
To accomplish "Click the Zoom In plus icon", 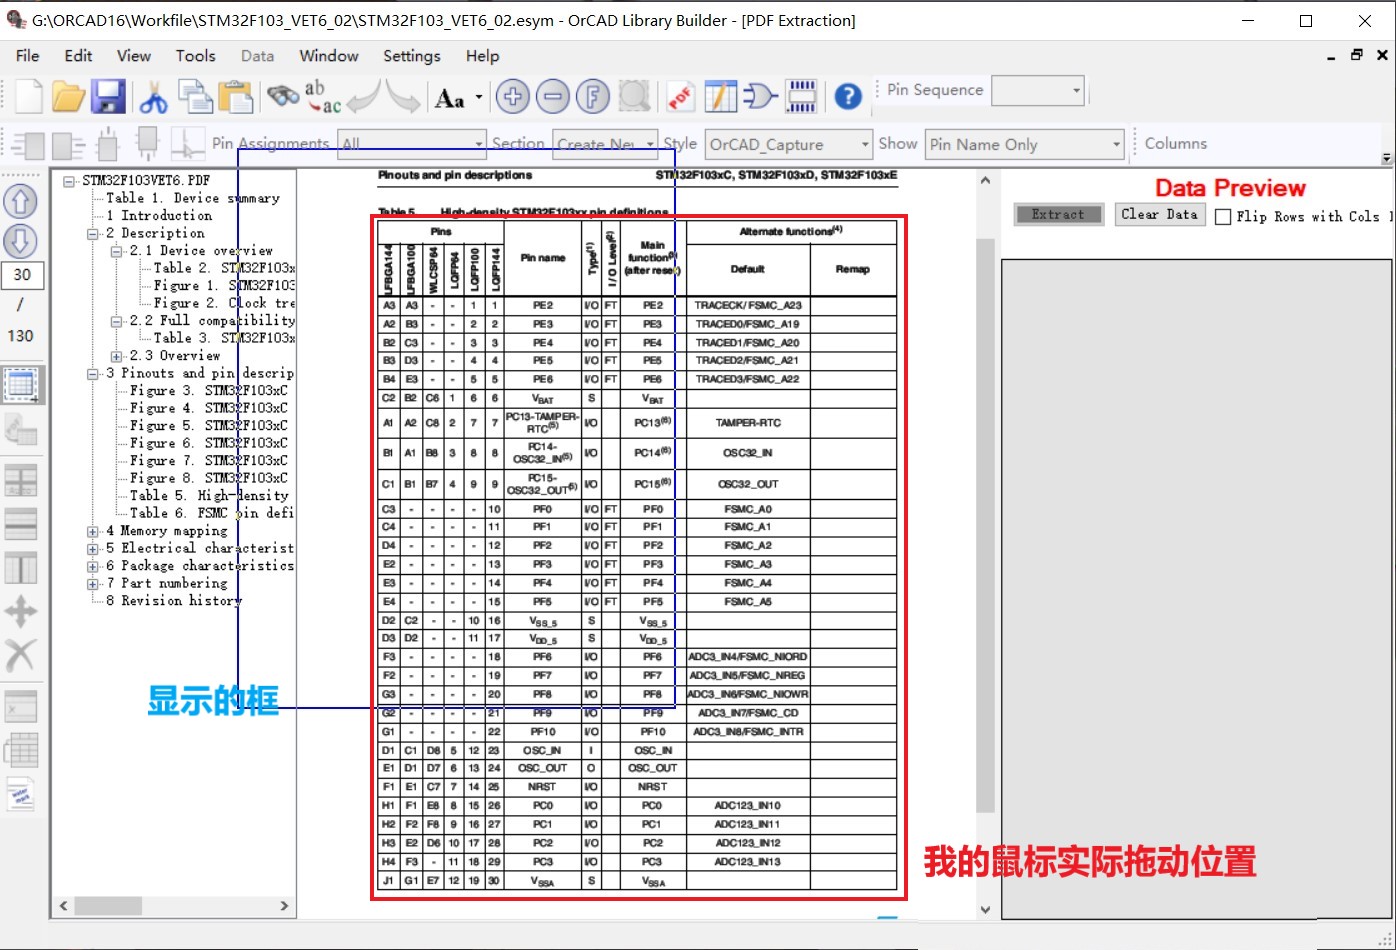I will tap(512, 96).
